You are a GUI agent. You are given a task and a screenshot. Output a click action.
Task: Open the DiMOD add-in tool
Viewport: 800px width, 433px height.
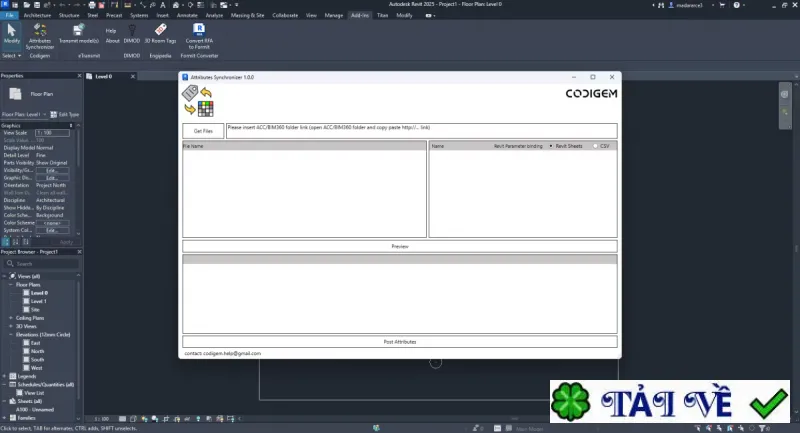[x=132, y=34]
